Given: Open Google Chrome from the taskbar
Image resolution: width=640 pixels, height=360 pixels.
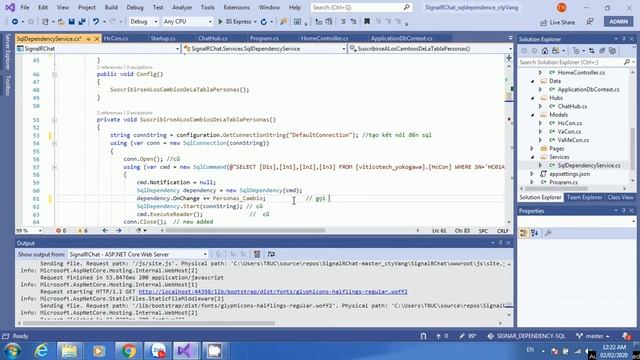Looking at the screenshot, I should point(129,351).
